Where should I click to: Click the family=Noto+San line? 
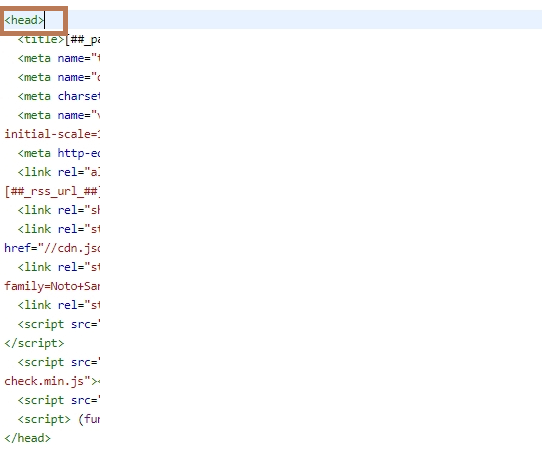click(52, 286)
